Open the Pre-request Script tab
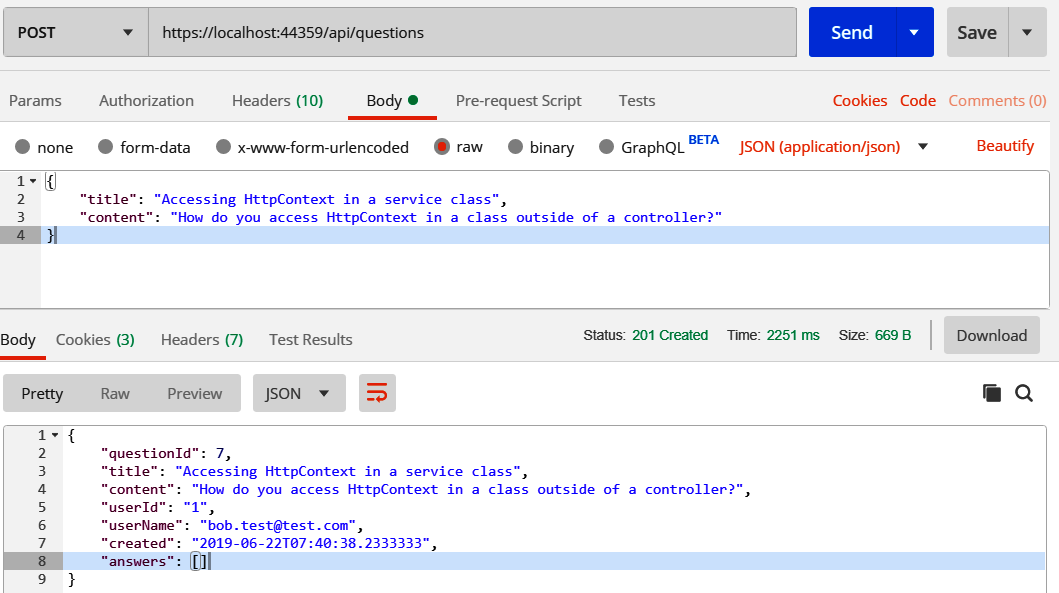Screen dimensions: 1059x593 click(518, 100)
